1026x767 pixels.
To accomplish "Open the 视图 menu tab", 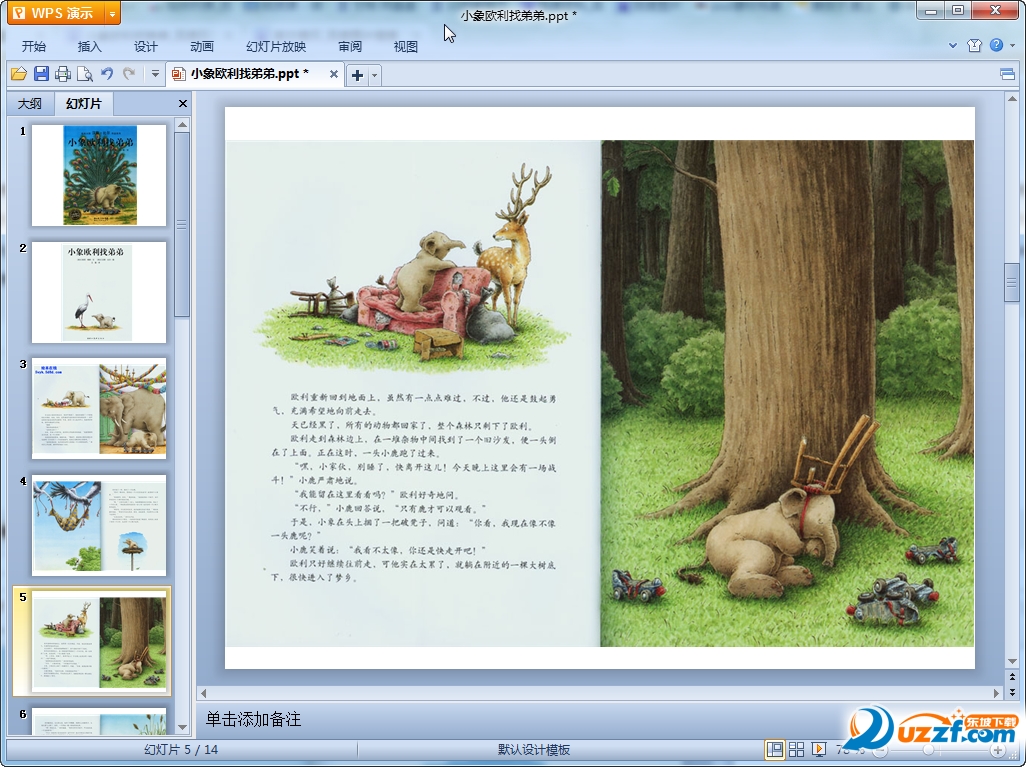I will [x=406, y=46].
